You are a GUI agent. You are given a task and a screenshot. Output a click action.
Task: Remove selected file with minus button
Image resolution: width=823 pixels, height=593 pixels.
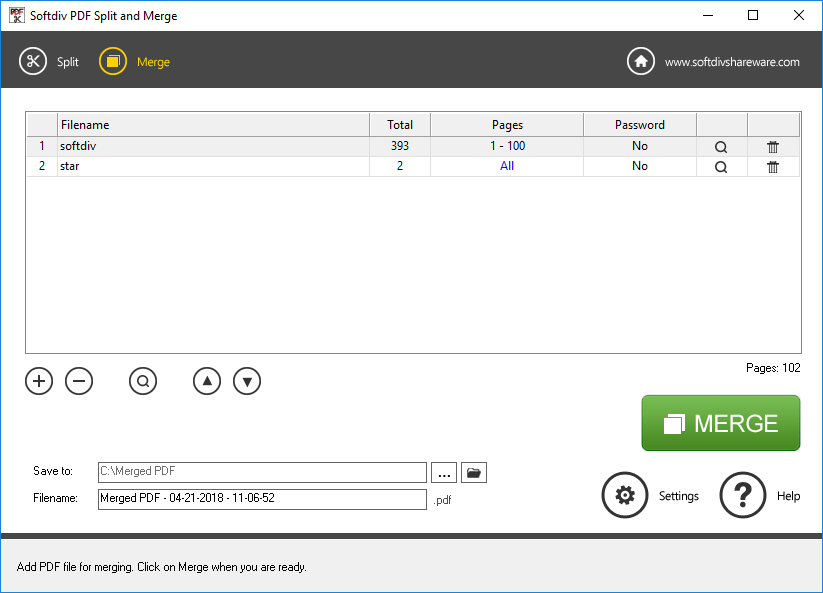point(79,381)
